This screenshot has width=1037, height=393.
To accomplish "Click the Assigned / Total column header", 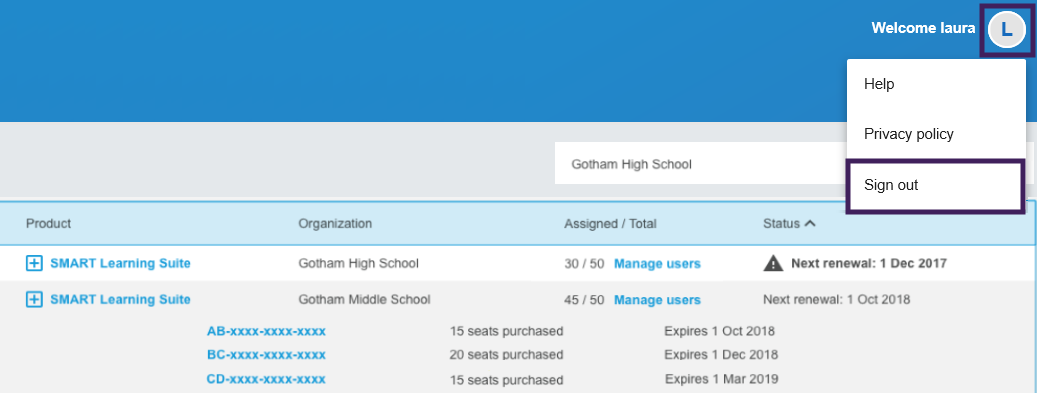I will 610,224.
